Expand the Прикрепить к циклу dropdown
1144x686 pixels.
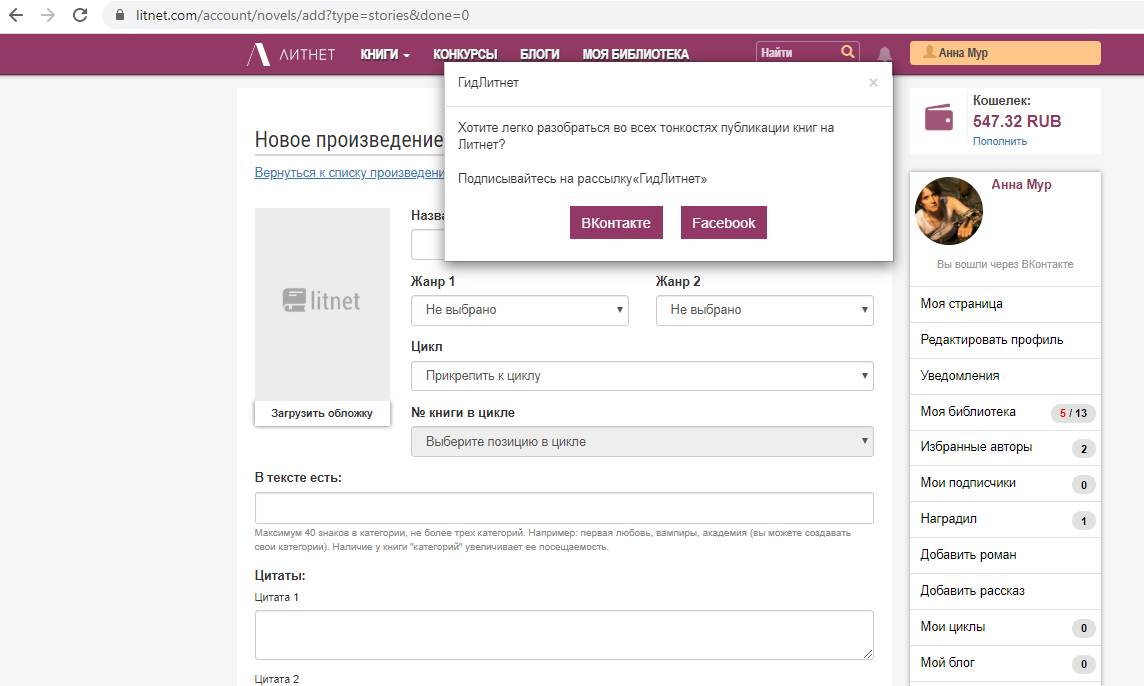[642, 376]
